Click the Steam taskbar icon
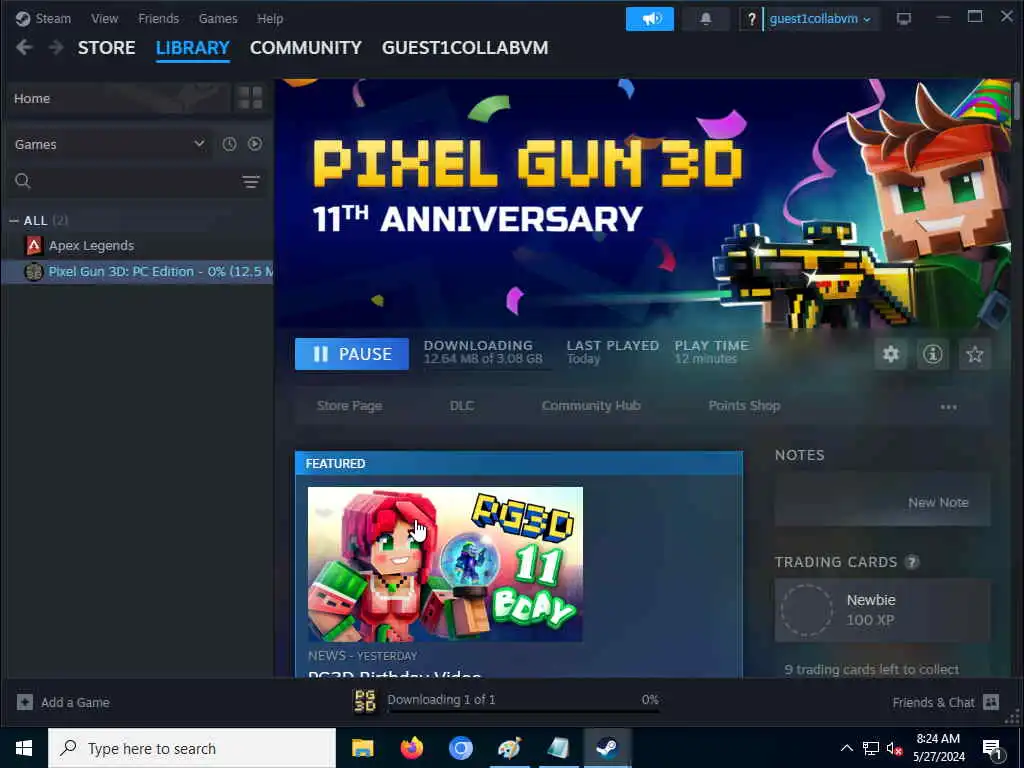Image resolution: width=1024 pixels, height=768 pixels. click(607, 748)
